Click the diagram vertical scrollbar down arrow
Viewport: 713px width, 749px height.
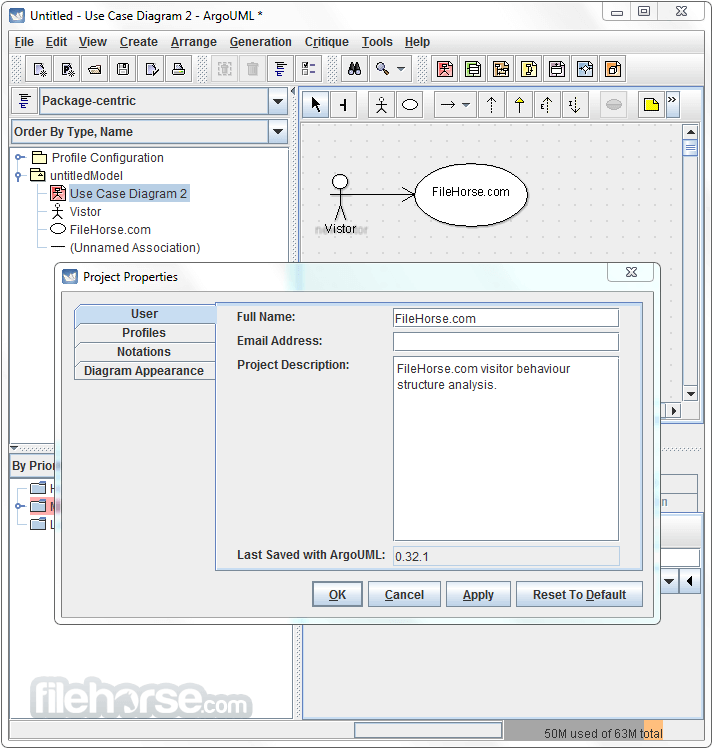click(691, 394)
